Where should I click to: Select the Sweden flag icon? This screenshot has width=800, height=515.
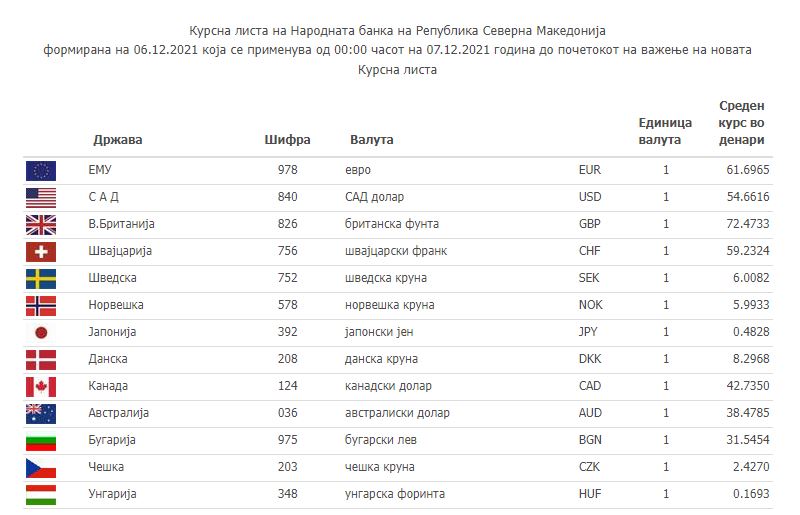[41, 279]
